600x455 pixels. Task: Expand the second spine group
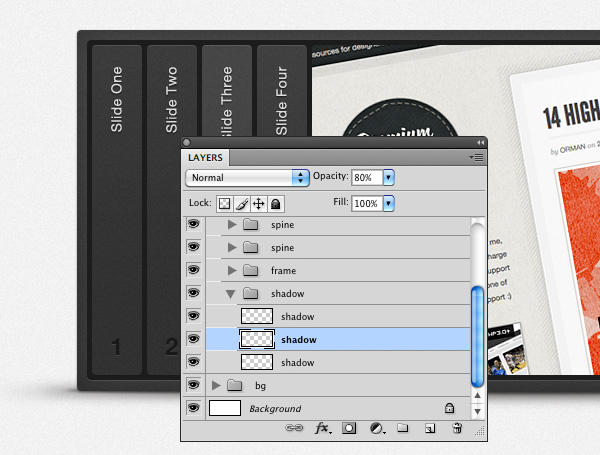click(232, 248)
